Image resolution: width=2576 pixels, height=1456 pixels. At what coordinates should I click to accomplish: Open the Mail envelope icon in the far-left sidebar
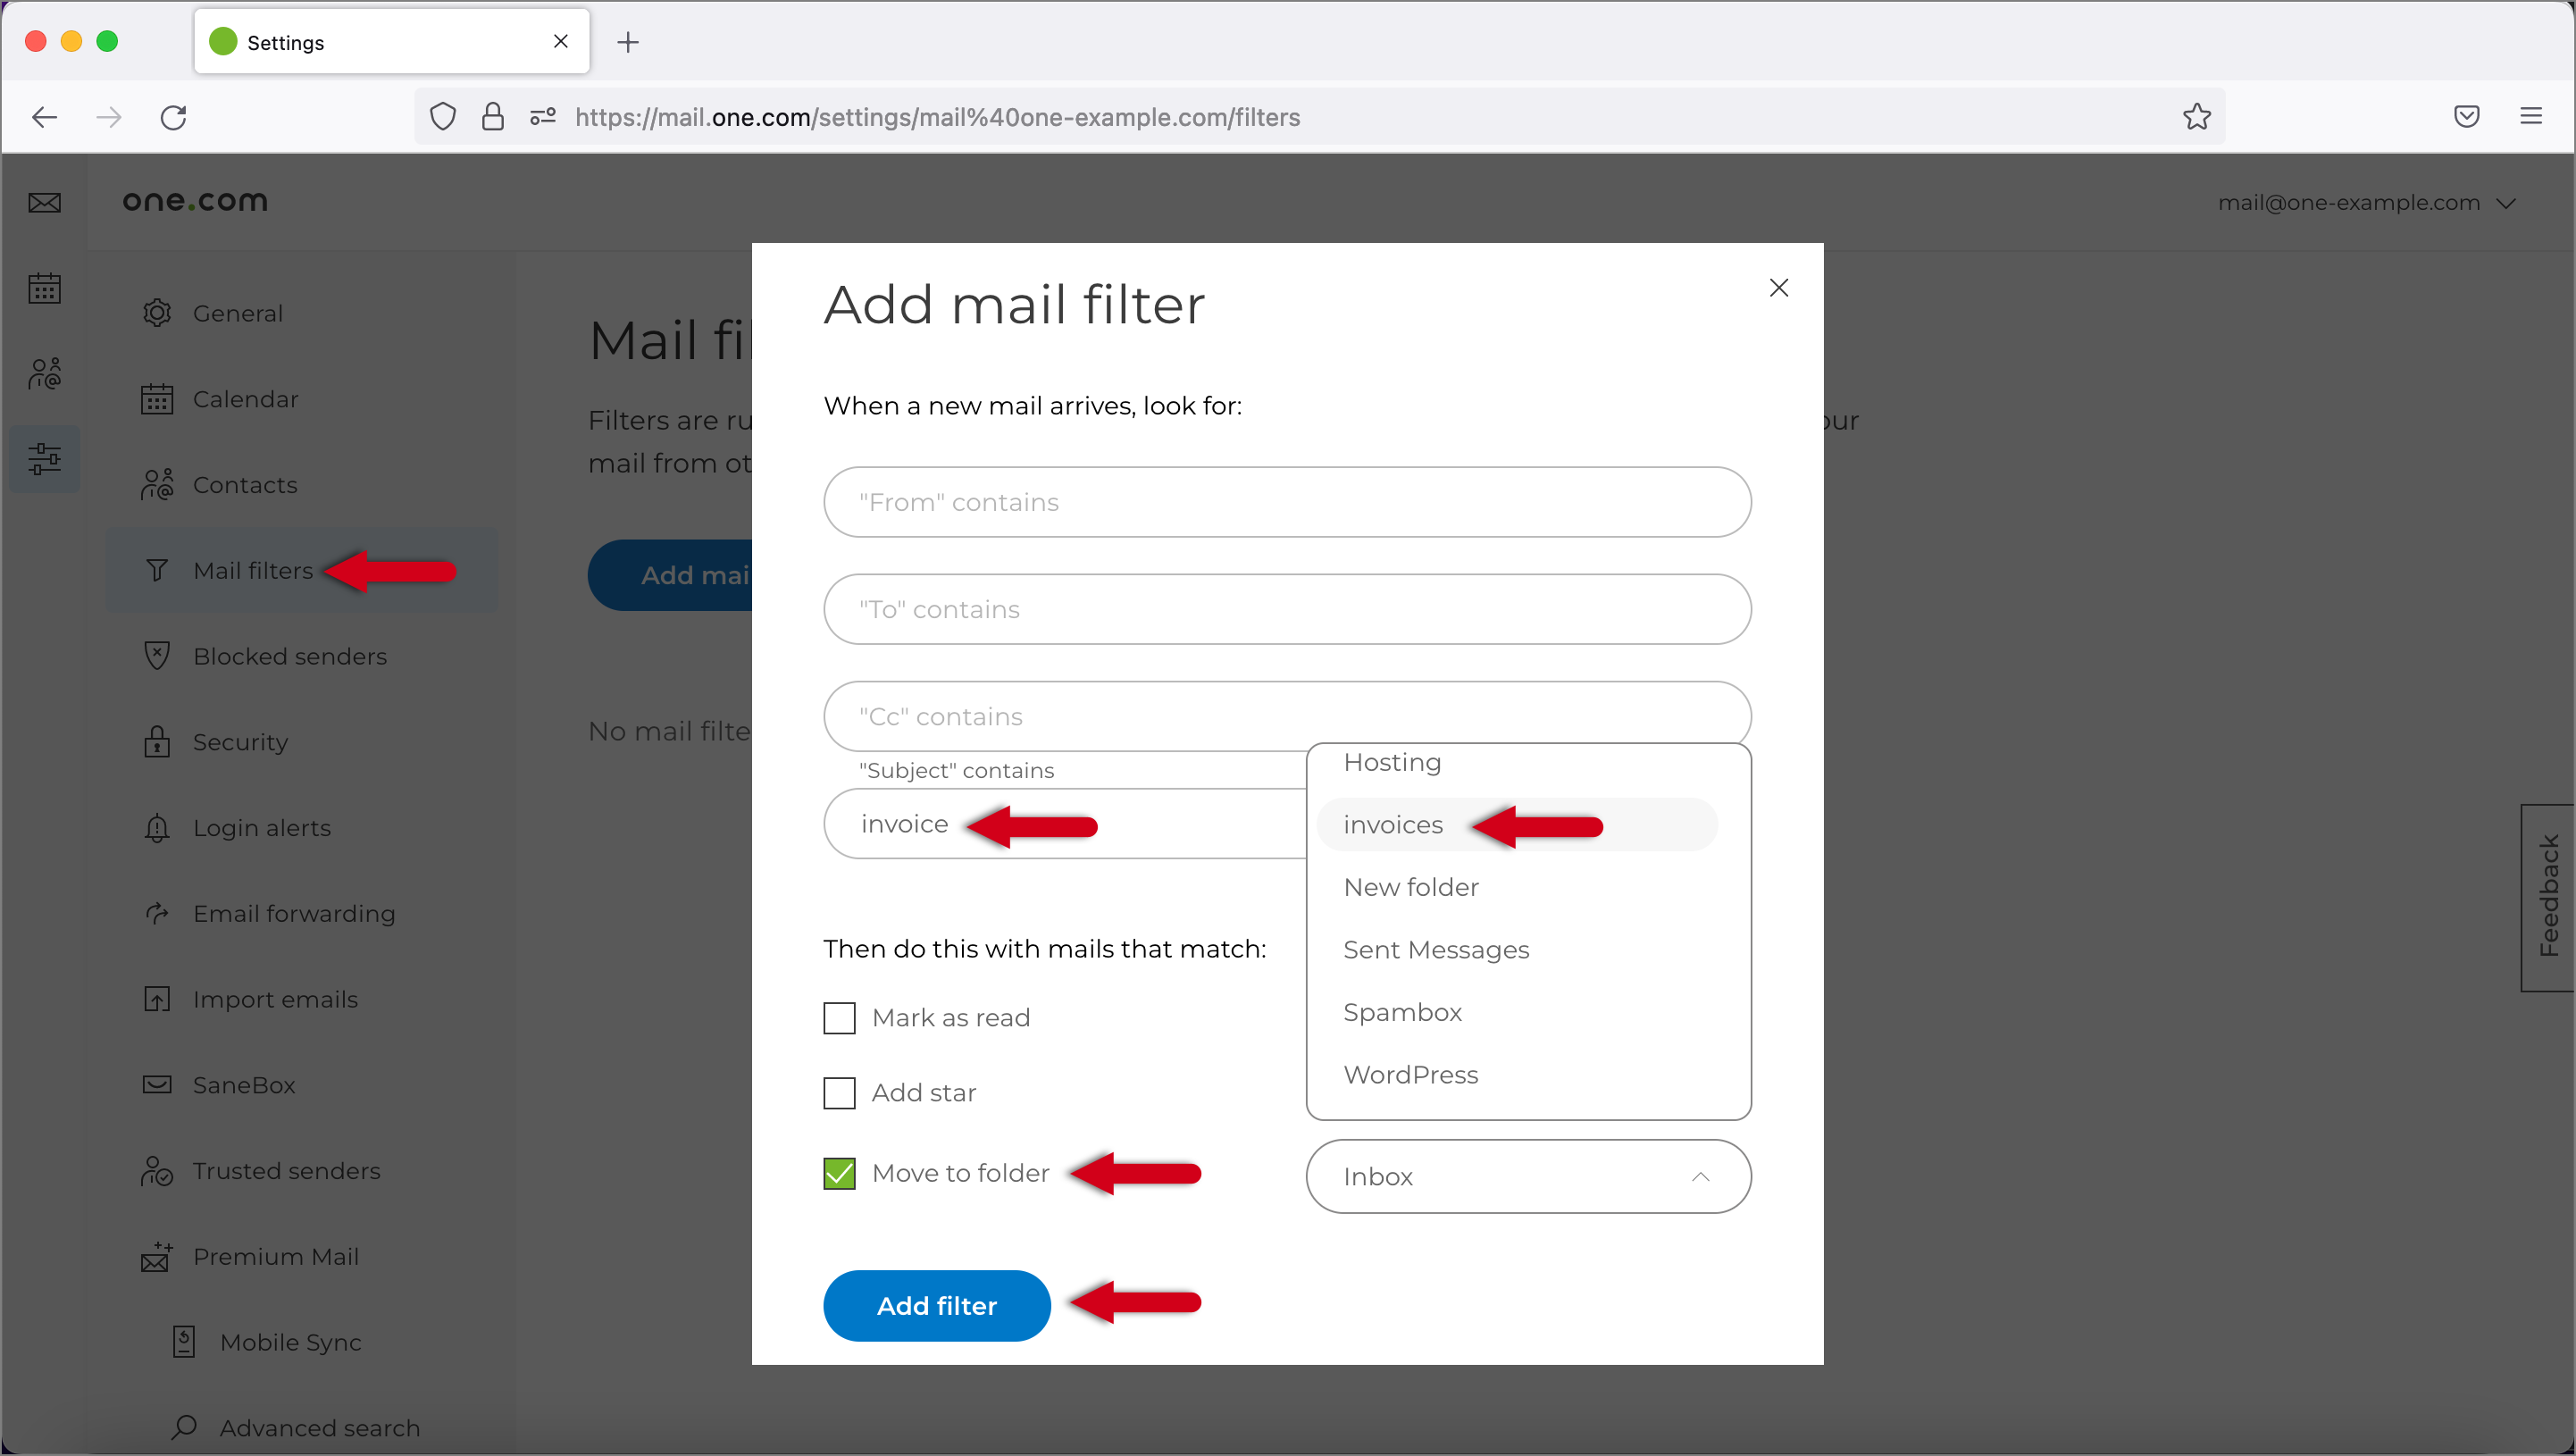(x=44, y=202)
